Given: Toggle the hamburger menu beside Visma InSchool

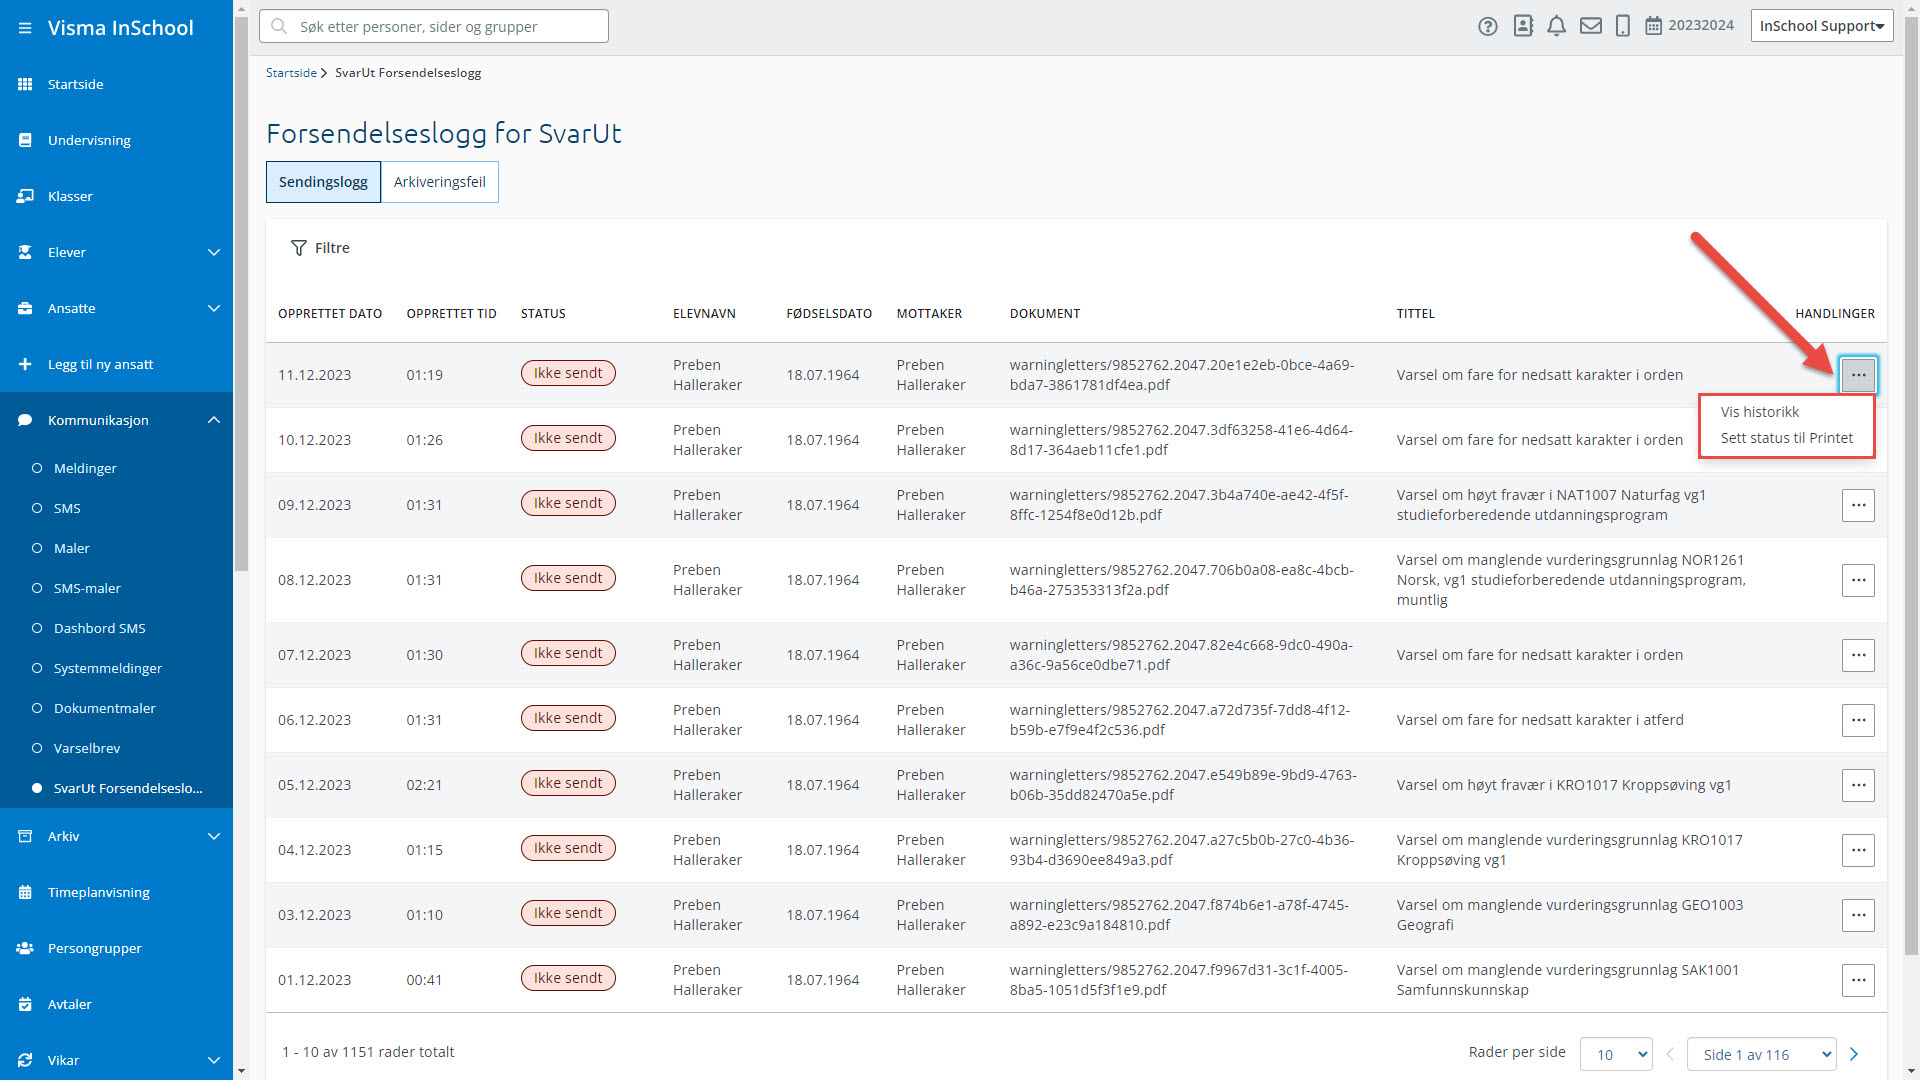Looking at the screenshot, I should pos(25,28).
